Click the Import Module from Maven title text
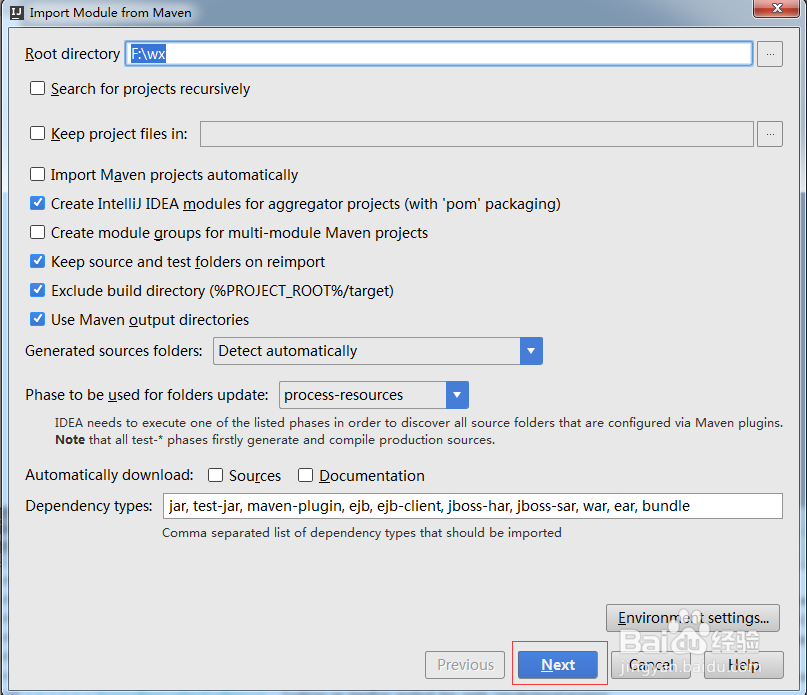Screen dimensions: 807x695 pyautogui.click(x=110, y=12)
